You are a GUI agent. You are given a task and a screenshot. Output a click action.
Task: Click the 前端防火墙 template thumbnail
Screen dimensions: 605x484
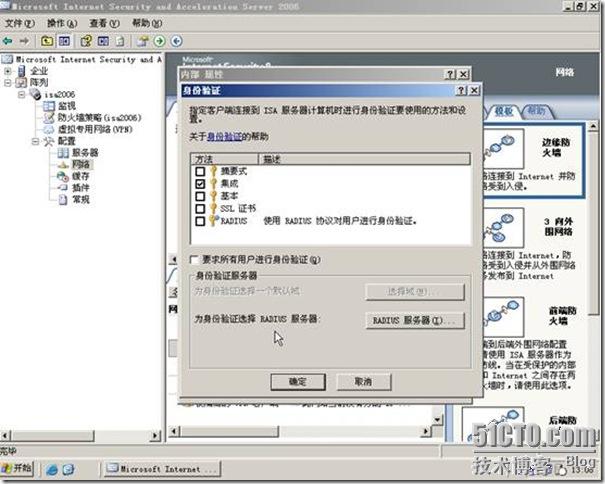pos(503,316)
